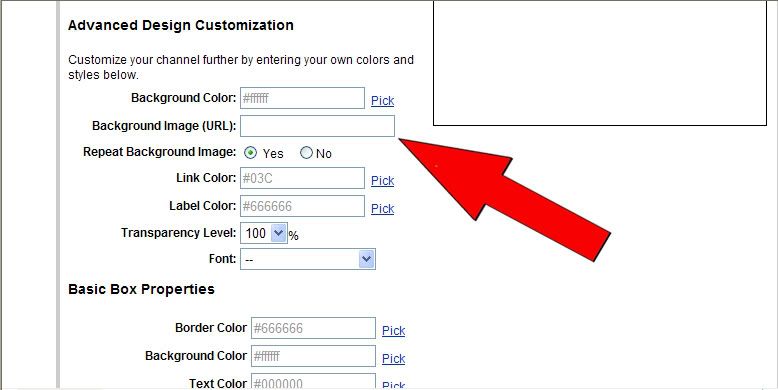Click the Repeat Background Image label
This screenshot has height=390, width=778.
click(160, 152)
